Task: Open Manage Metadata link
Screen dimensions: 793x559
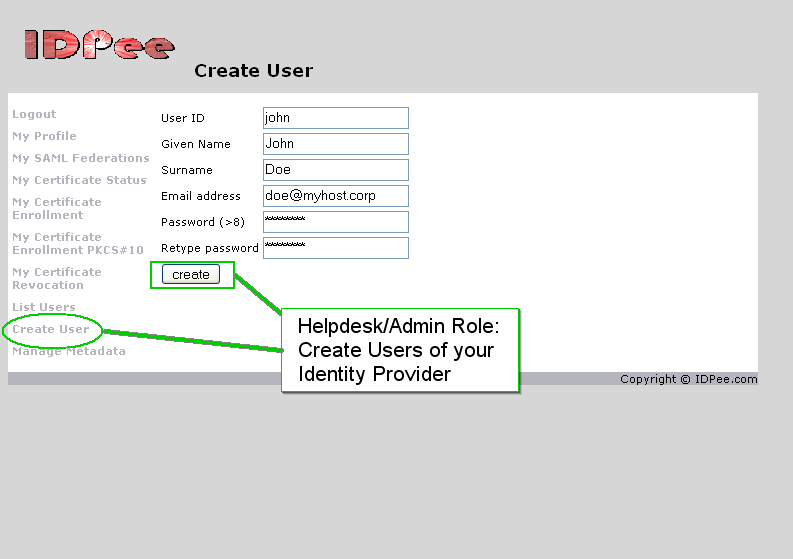Action: point(69,351)
